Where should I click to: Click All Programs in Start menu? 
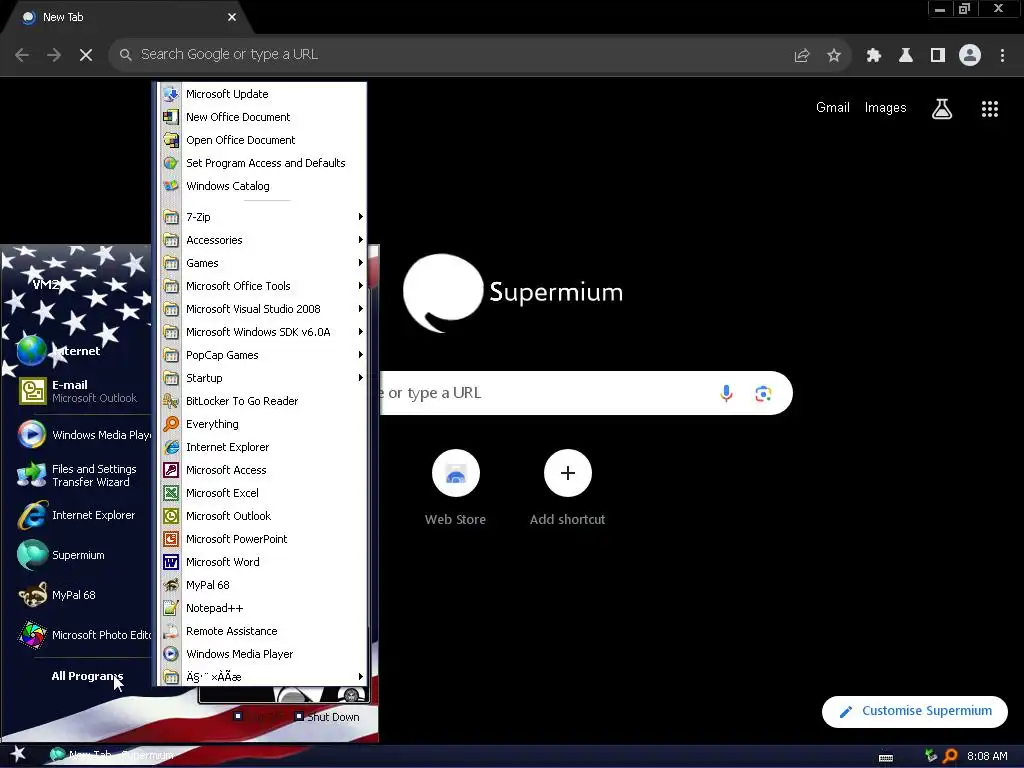point(87,676)
